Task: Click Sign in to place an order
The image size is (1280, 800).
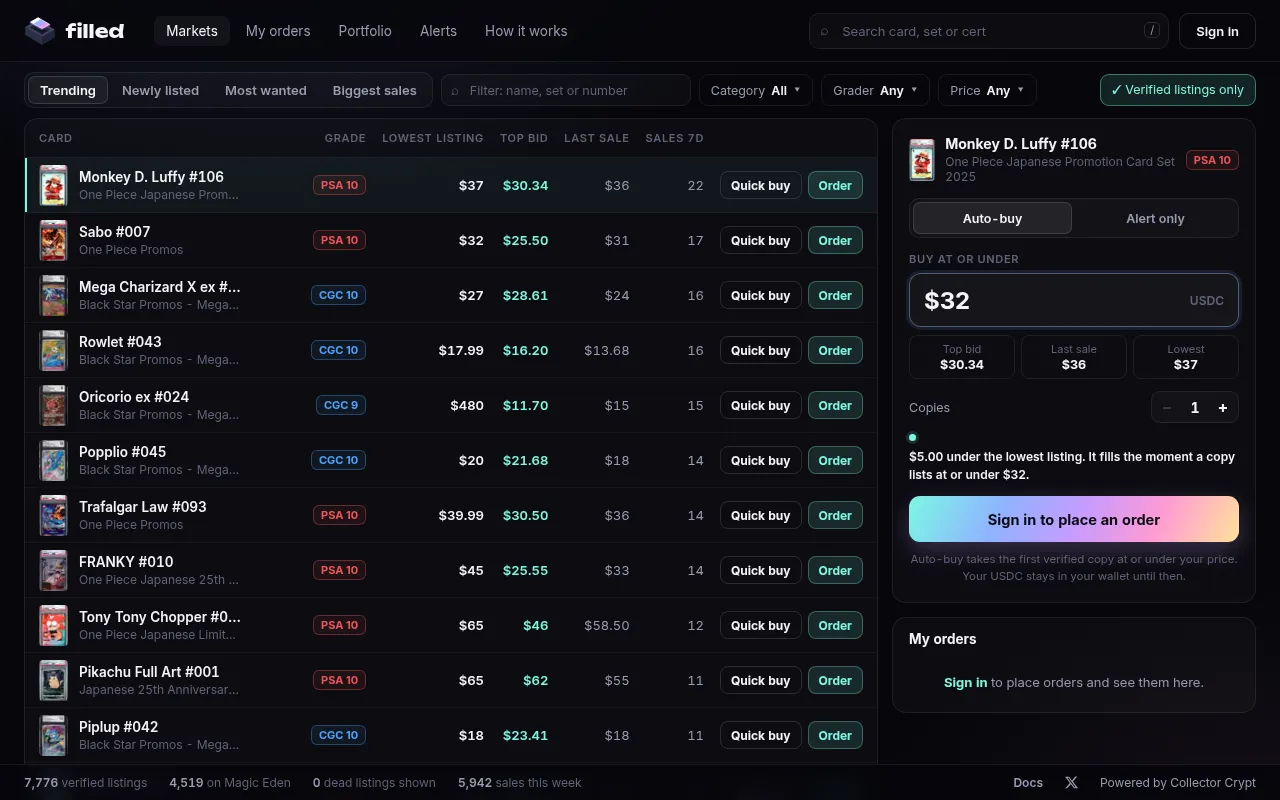Action: coord(1074,519)
